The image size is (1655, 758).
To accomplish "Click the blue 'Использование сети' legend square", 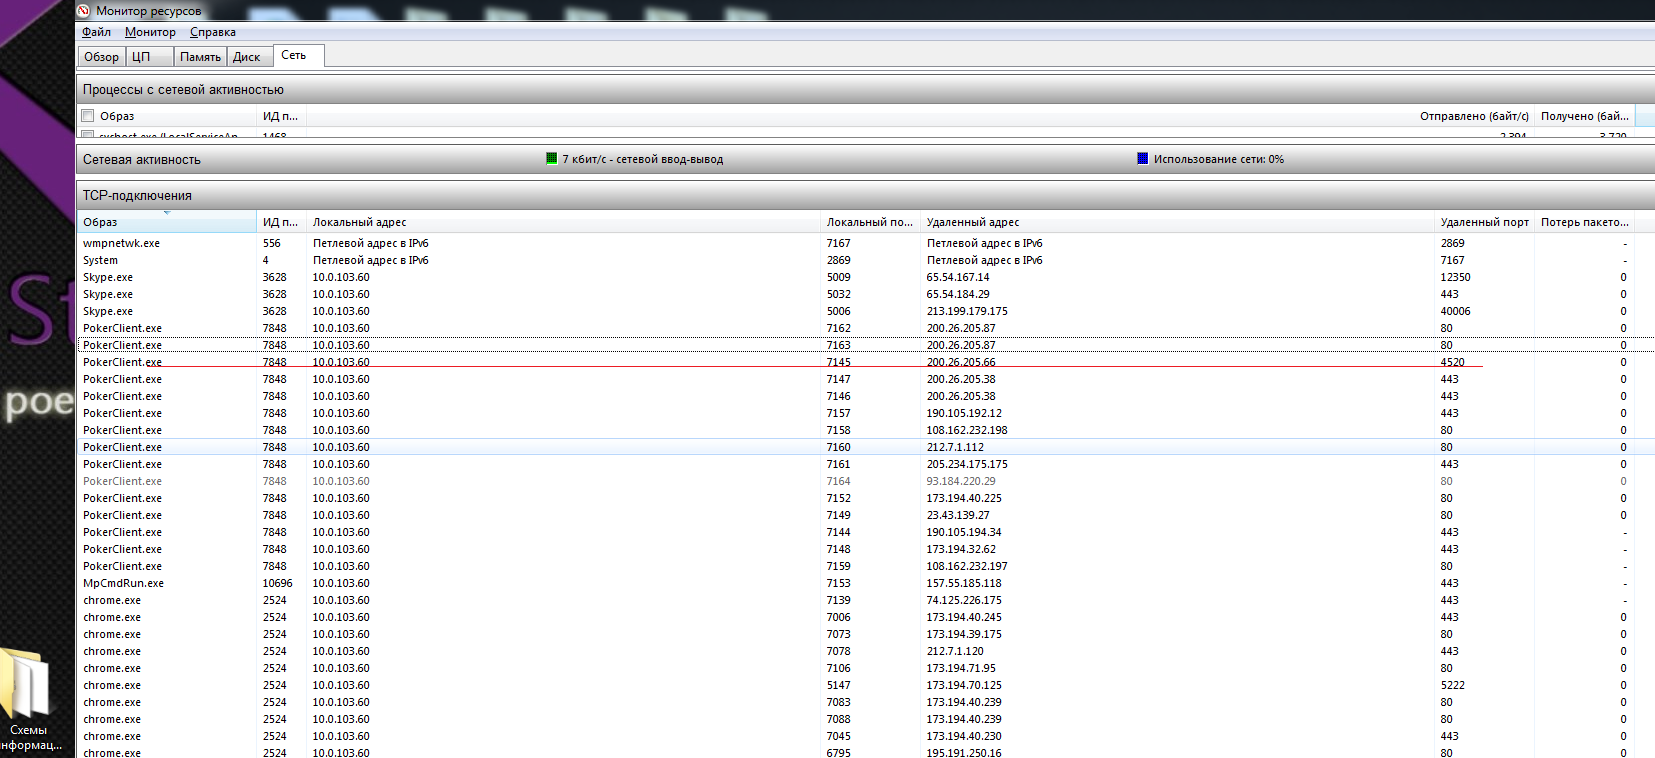I will [1143, 158].
